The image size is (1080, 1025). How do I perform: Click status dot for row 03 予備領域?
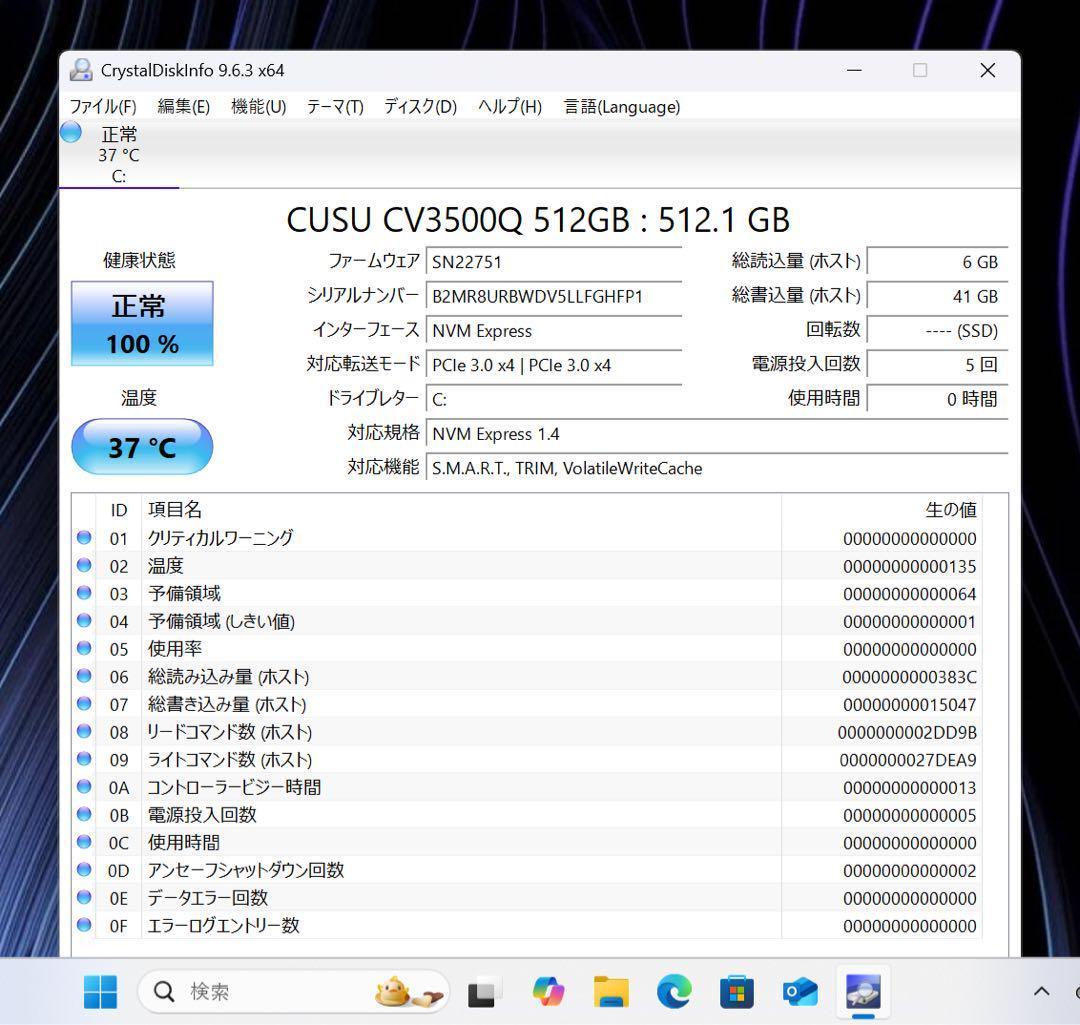coord(84,592)
